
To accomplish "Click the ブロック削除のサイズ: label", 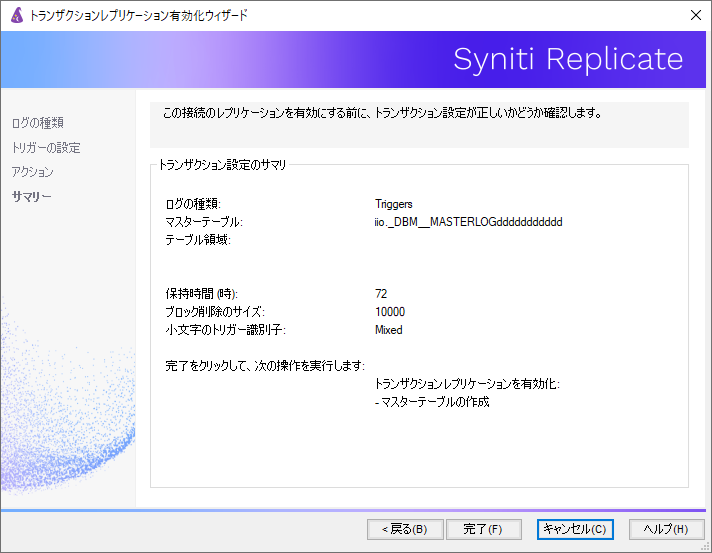I will tap(215, 312).
